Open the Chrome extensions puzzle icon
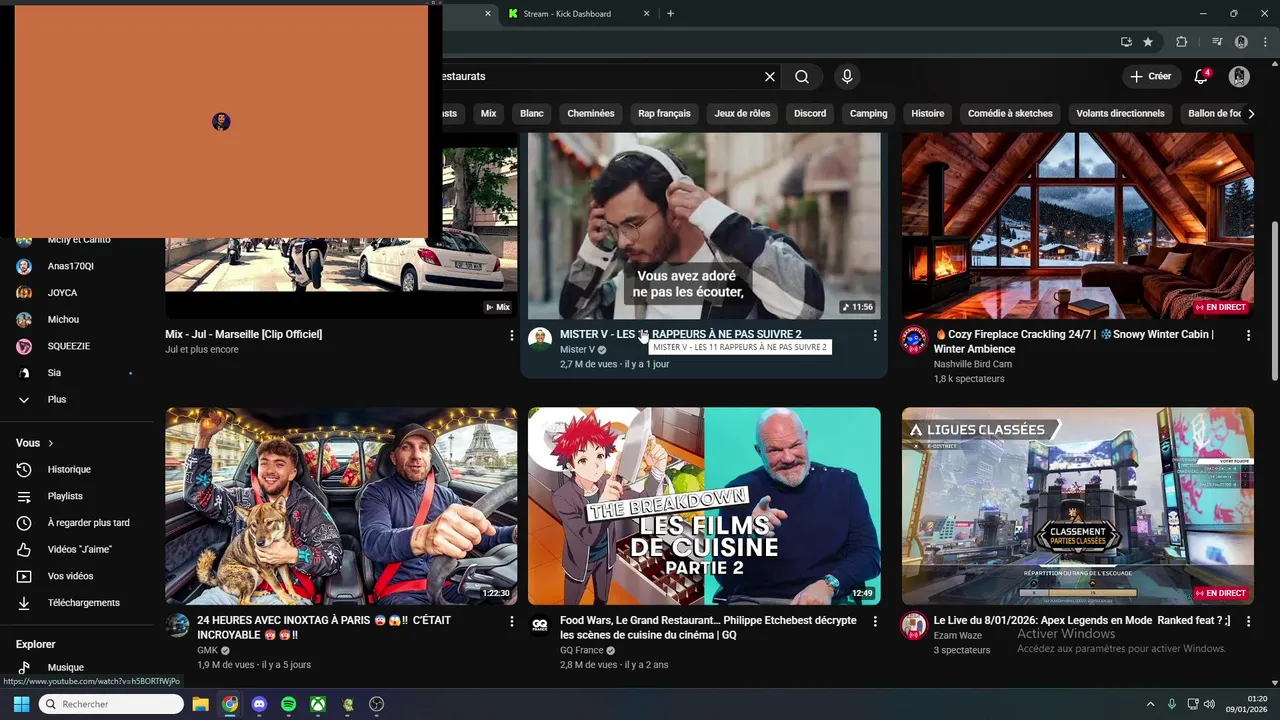This screenshot has width=1280, height=720. click(x=1181, y=42)
